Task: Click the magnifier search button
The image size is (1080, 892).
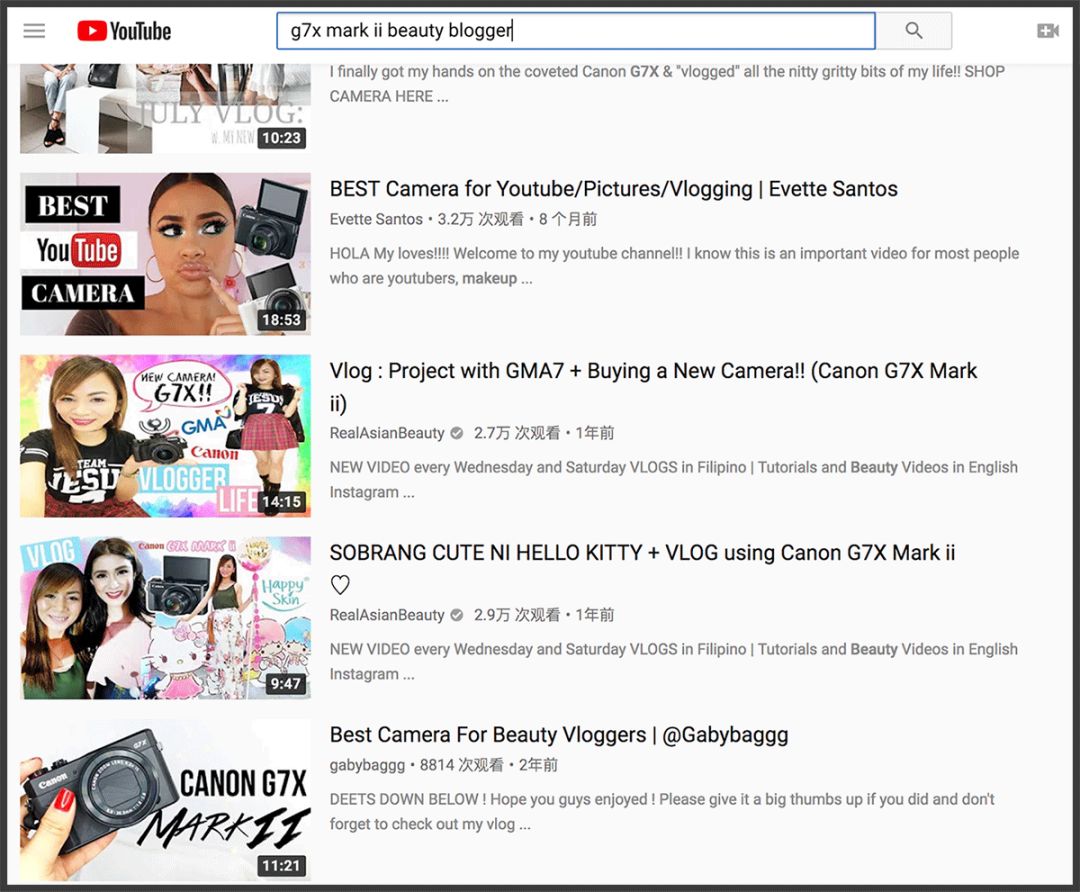Action: (x=914, y=30)
